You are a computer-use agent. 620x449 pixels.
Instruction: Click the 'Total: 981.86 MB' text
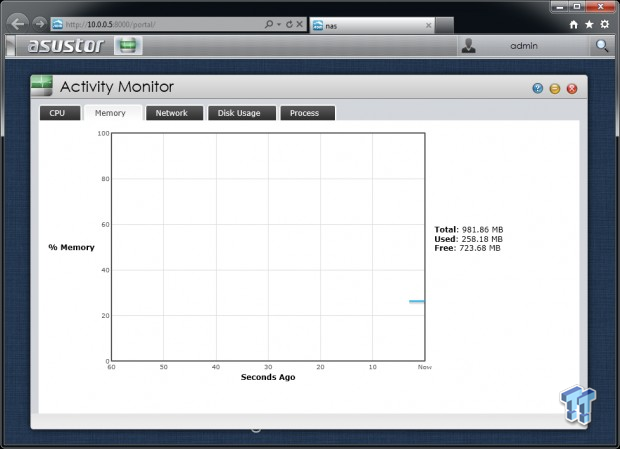tap(469, 230)
